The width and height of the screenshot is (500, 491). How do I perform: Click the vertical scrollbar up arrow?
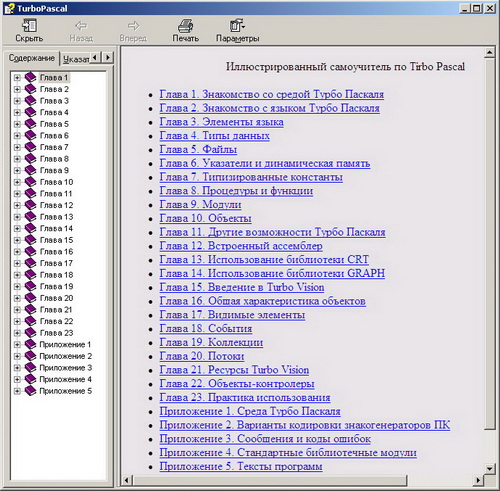(489, 53)
